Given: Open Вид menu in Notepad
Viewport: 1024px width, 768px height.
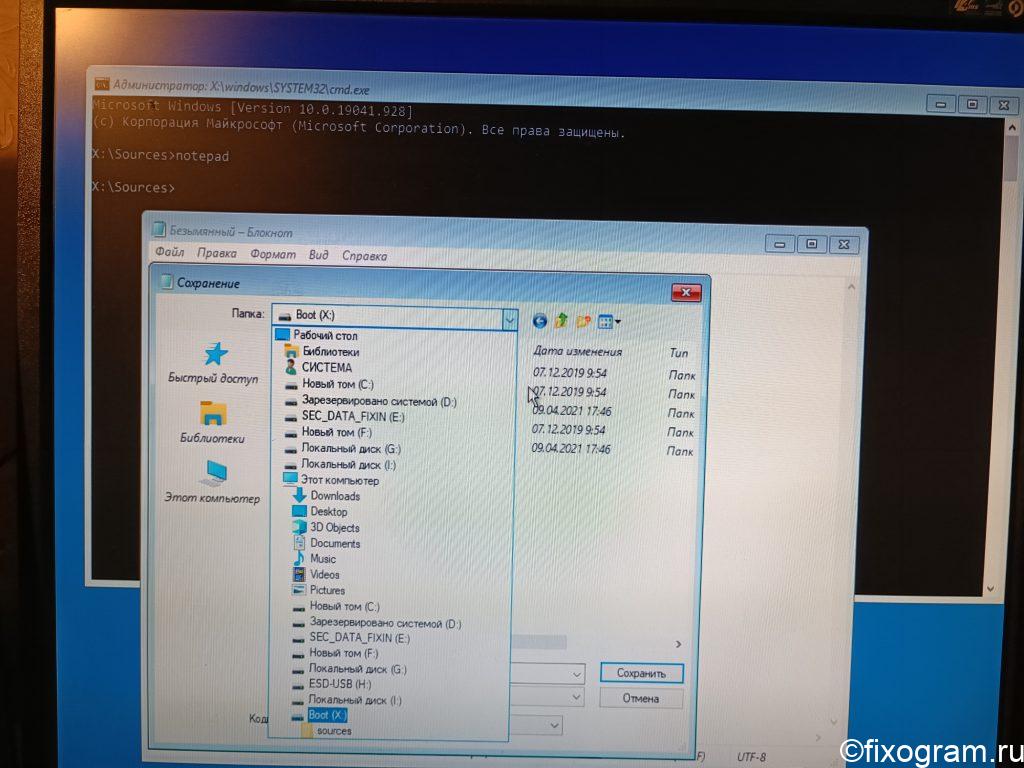Looking at the screenshot, I should coord(319,255).
